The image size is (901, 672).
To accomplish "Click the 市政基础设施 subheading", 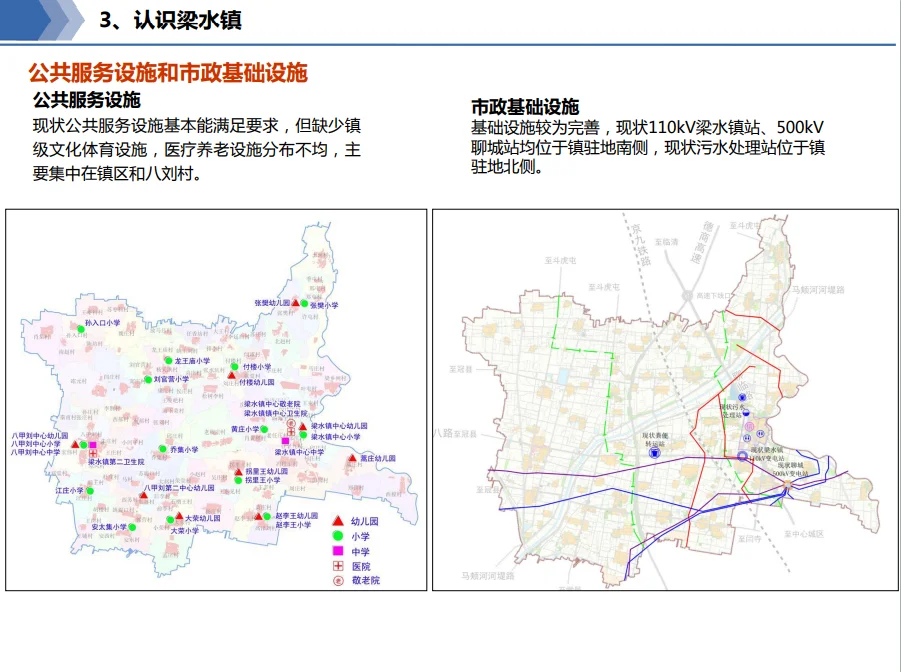I will (525, 107).
